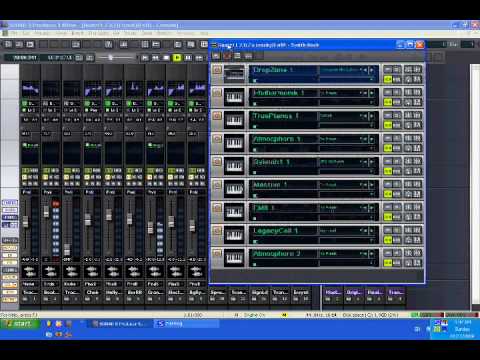Open the File menu in SONAR

14,33
